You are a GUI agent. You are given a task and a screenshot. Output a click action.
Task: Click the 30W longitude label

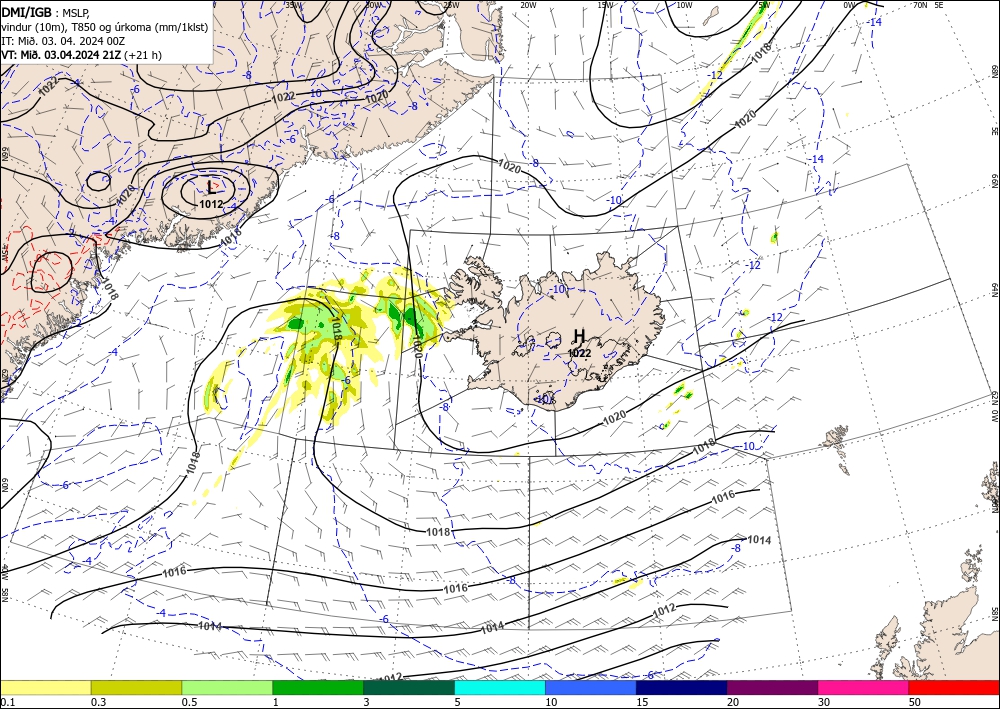coord(374,4)
